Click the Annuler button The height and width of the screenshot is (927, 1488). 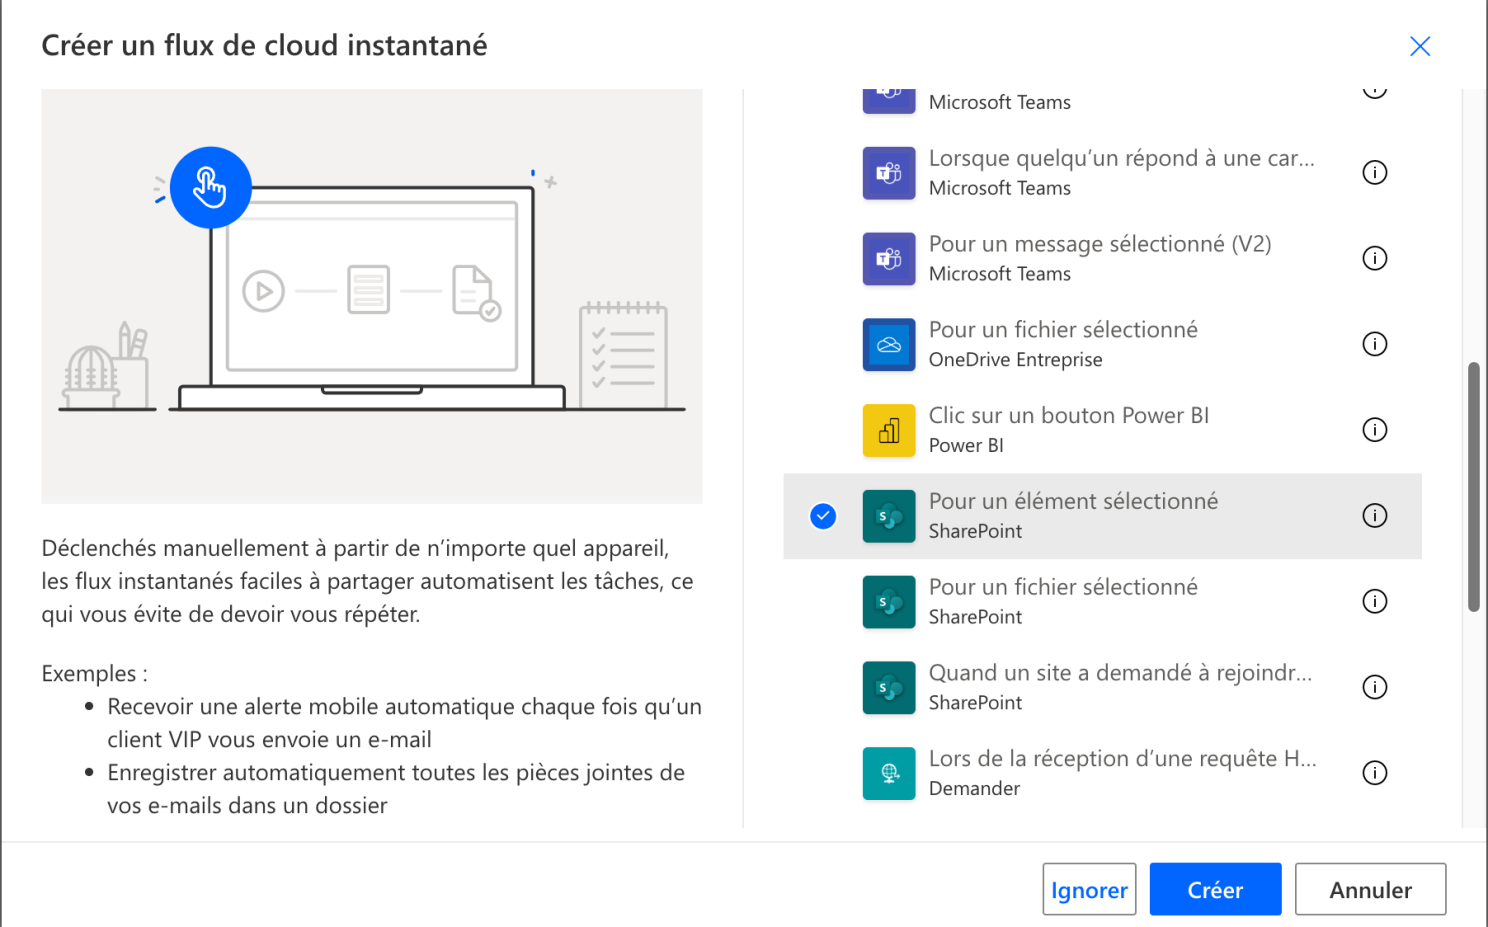(x=1370, y=889)
